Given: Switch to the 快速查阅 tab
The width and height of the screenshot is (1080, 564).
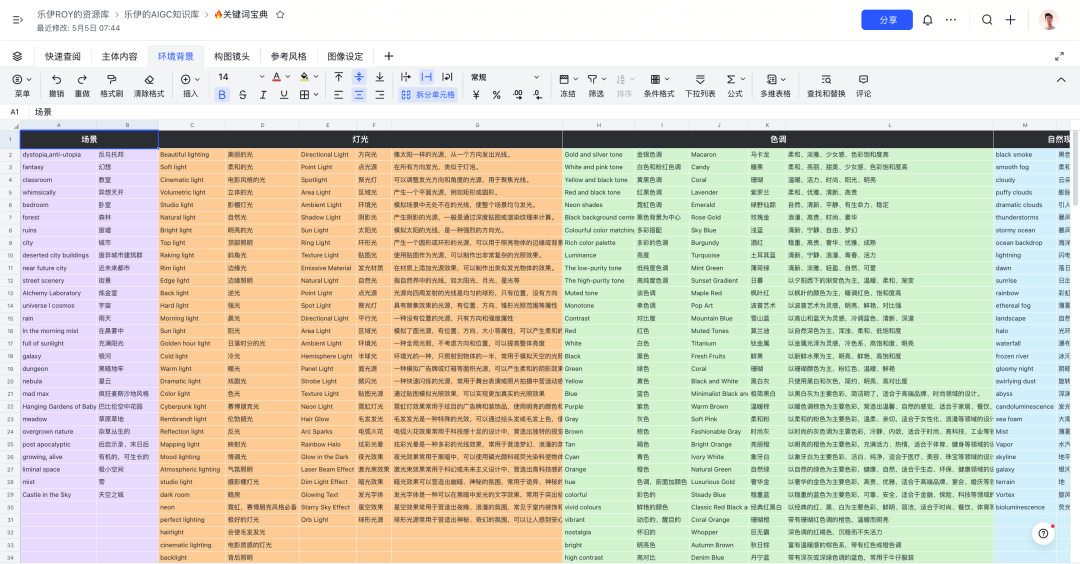Looking at the screenshot, I should (x=63, y=56).
